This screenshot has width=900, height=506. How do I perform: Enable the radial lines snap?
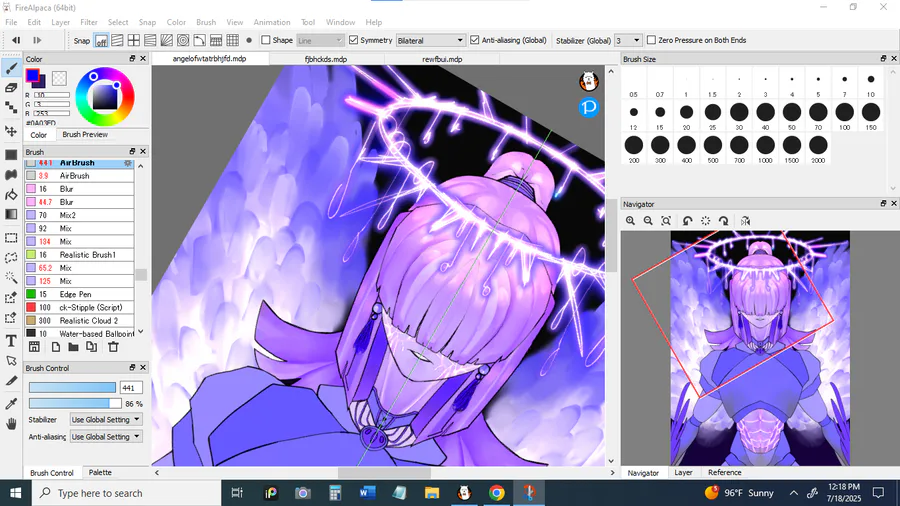pyautogui.click(x=166, y=40)
